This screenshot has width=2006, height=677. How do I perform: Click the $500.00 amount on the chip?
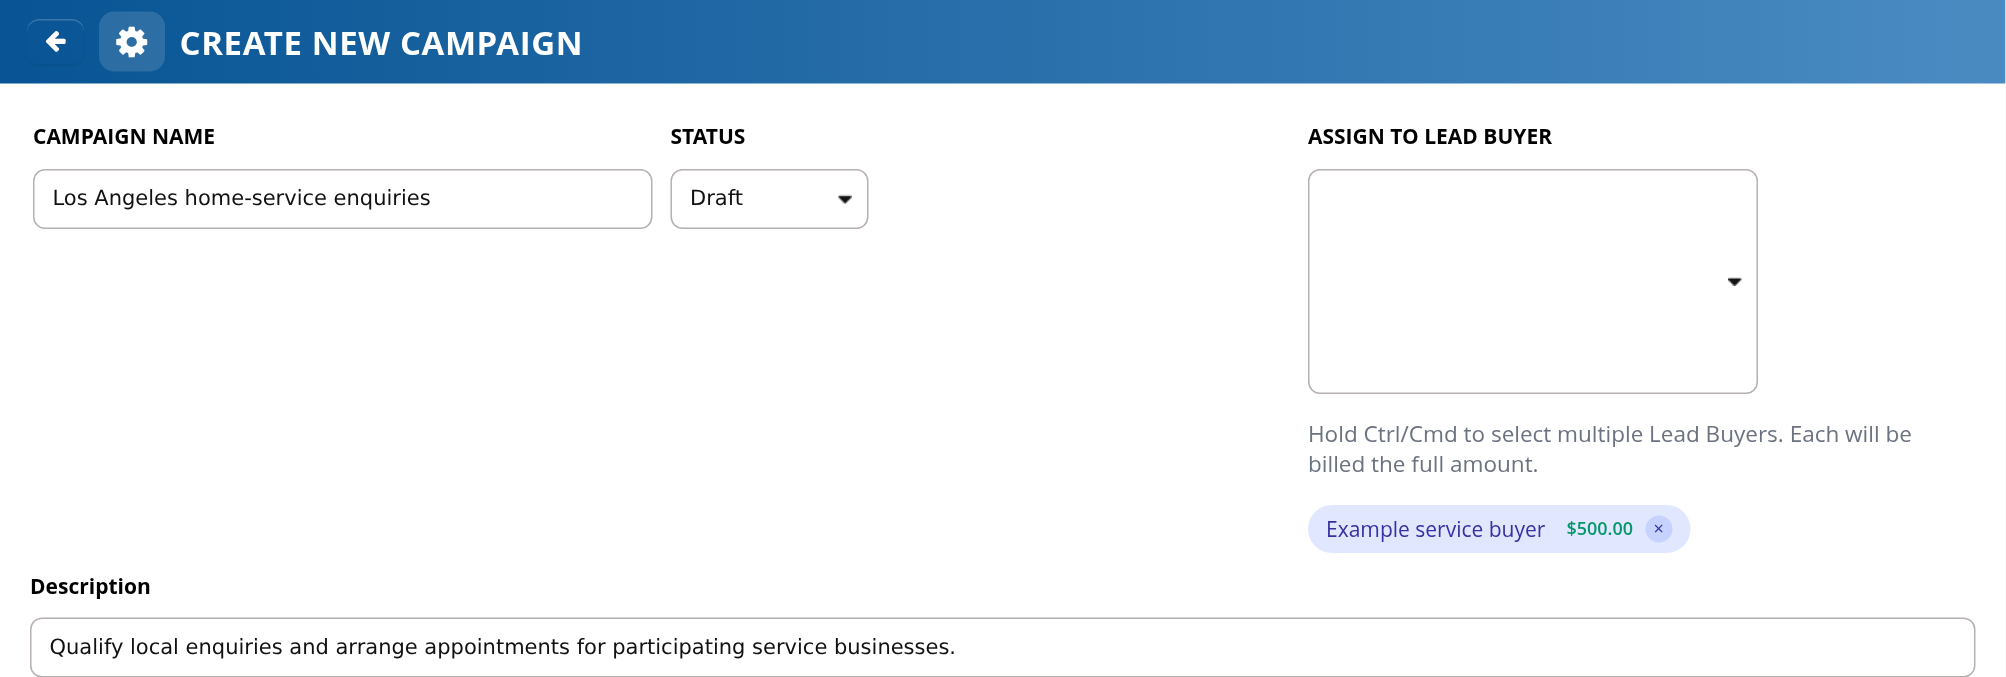[1599, 529]
